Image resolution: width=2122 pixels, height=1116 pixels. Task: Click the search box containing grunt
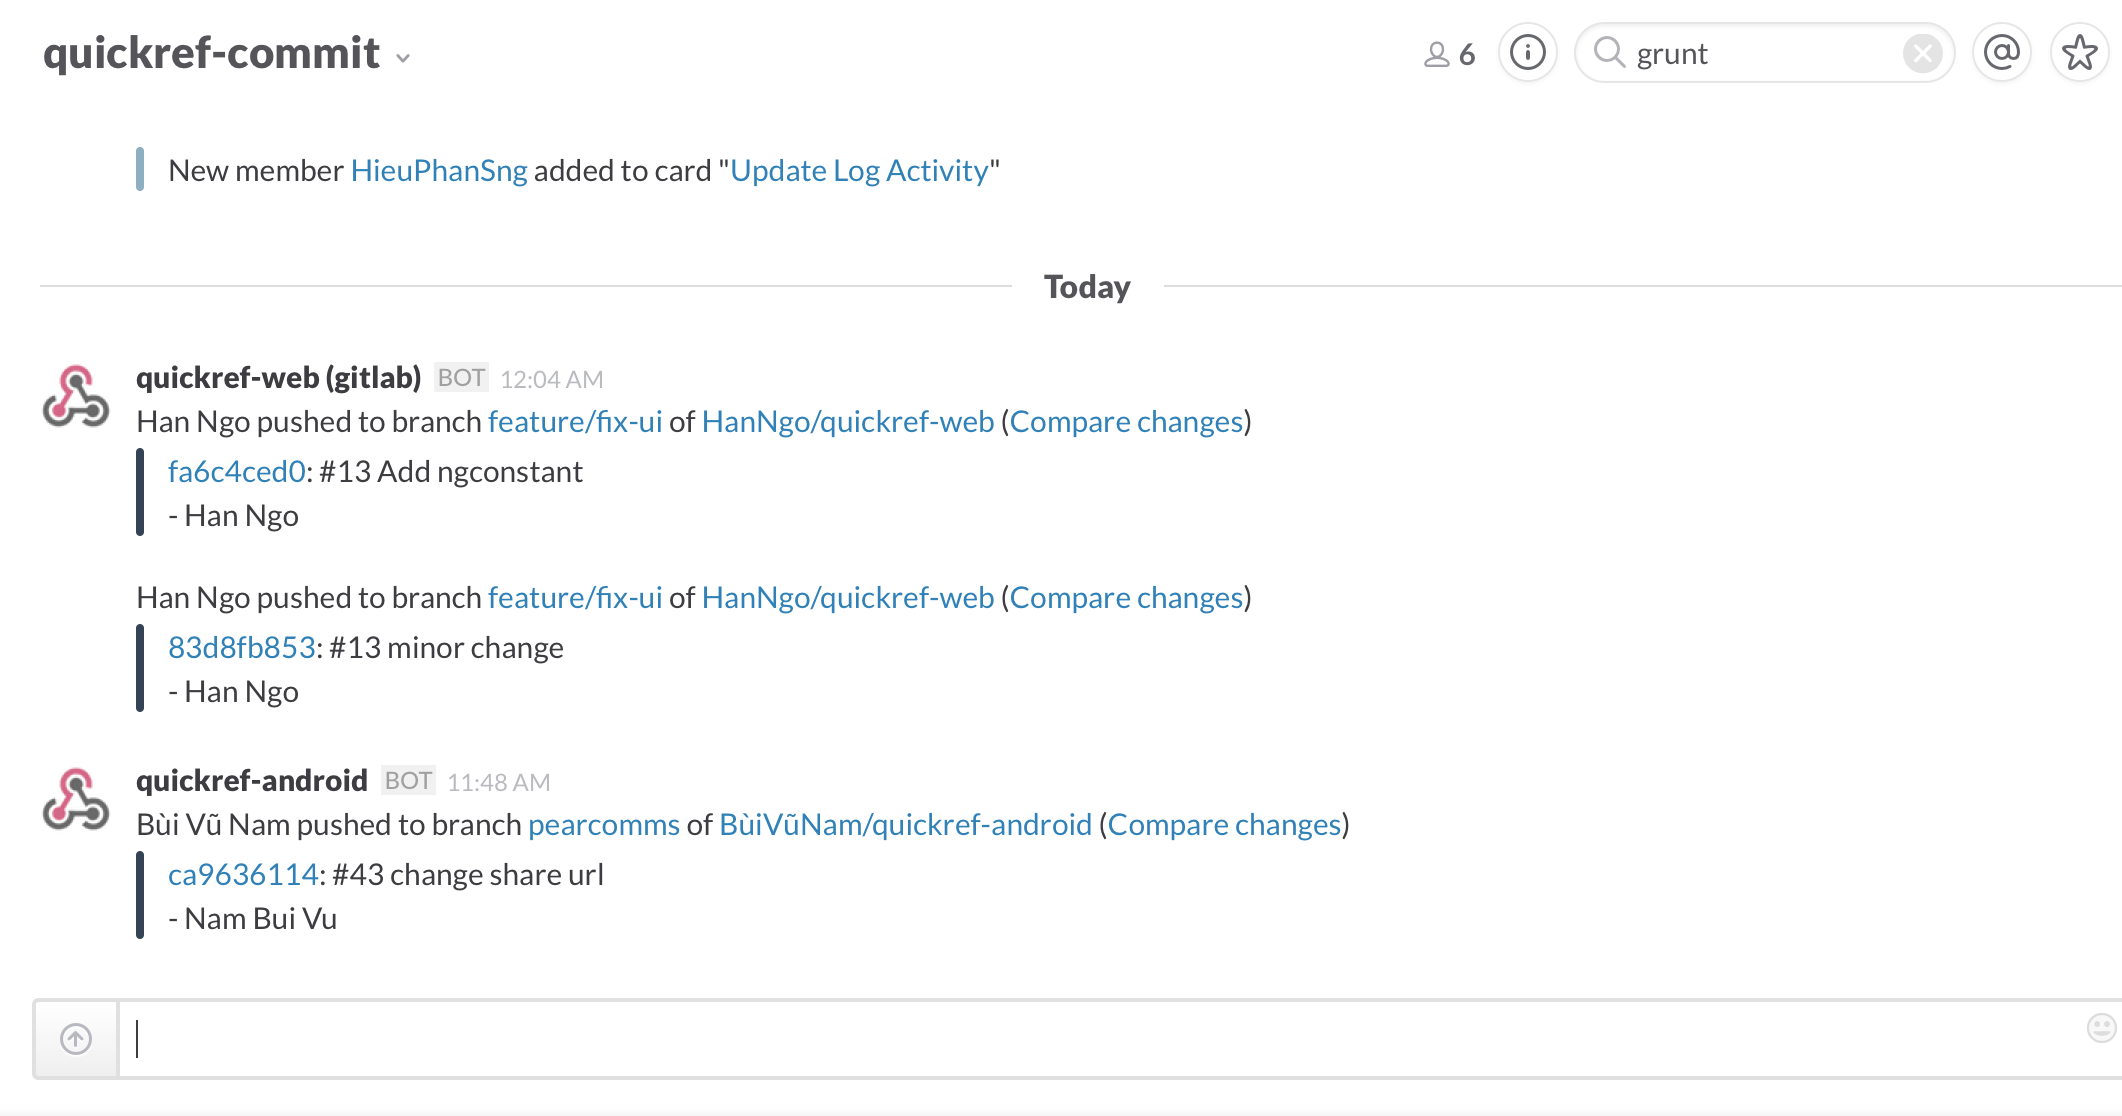1763,53
